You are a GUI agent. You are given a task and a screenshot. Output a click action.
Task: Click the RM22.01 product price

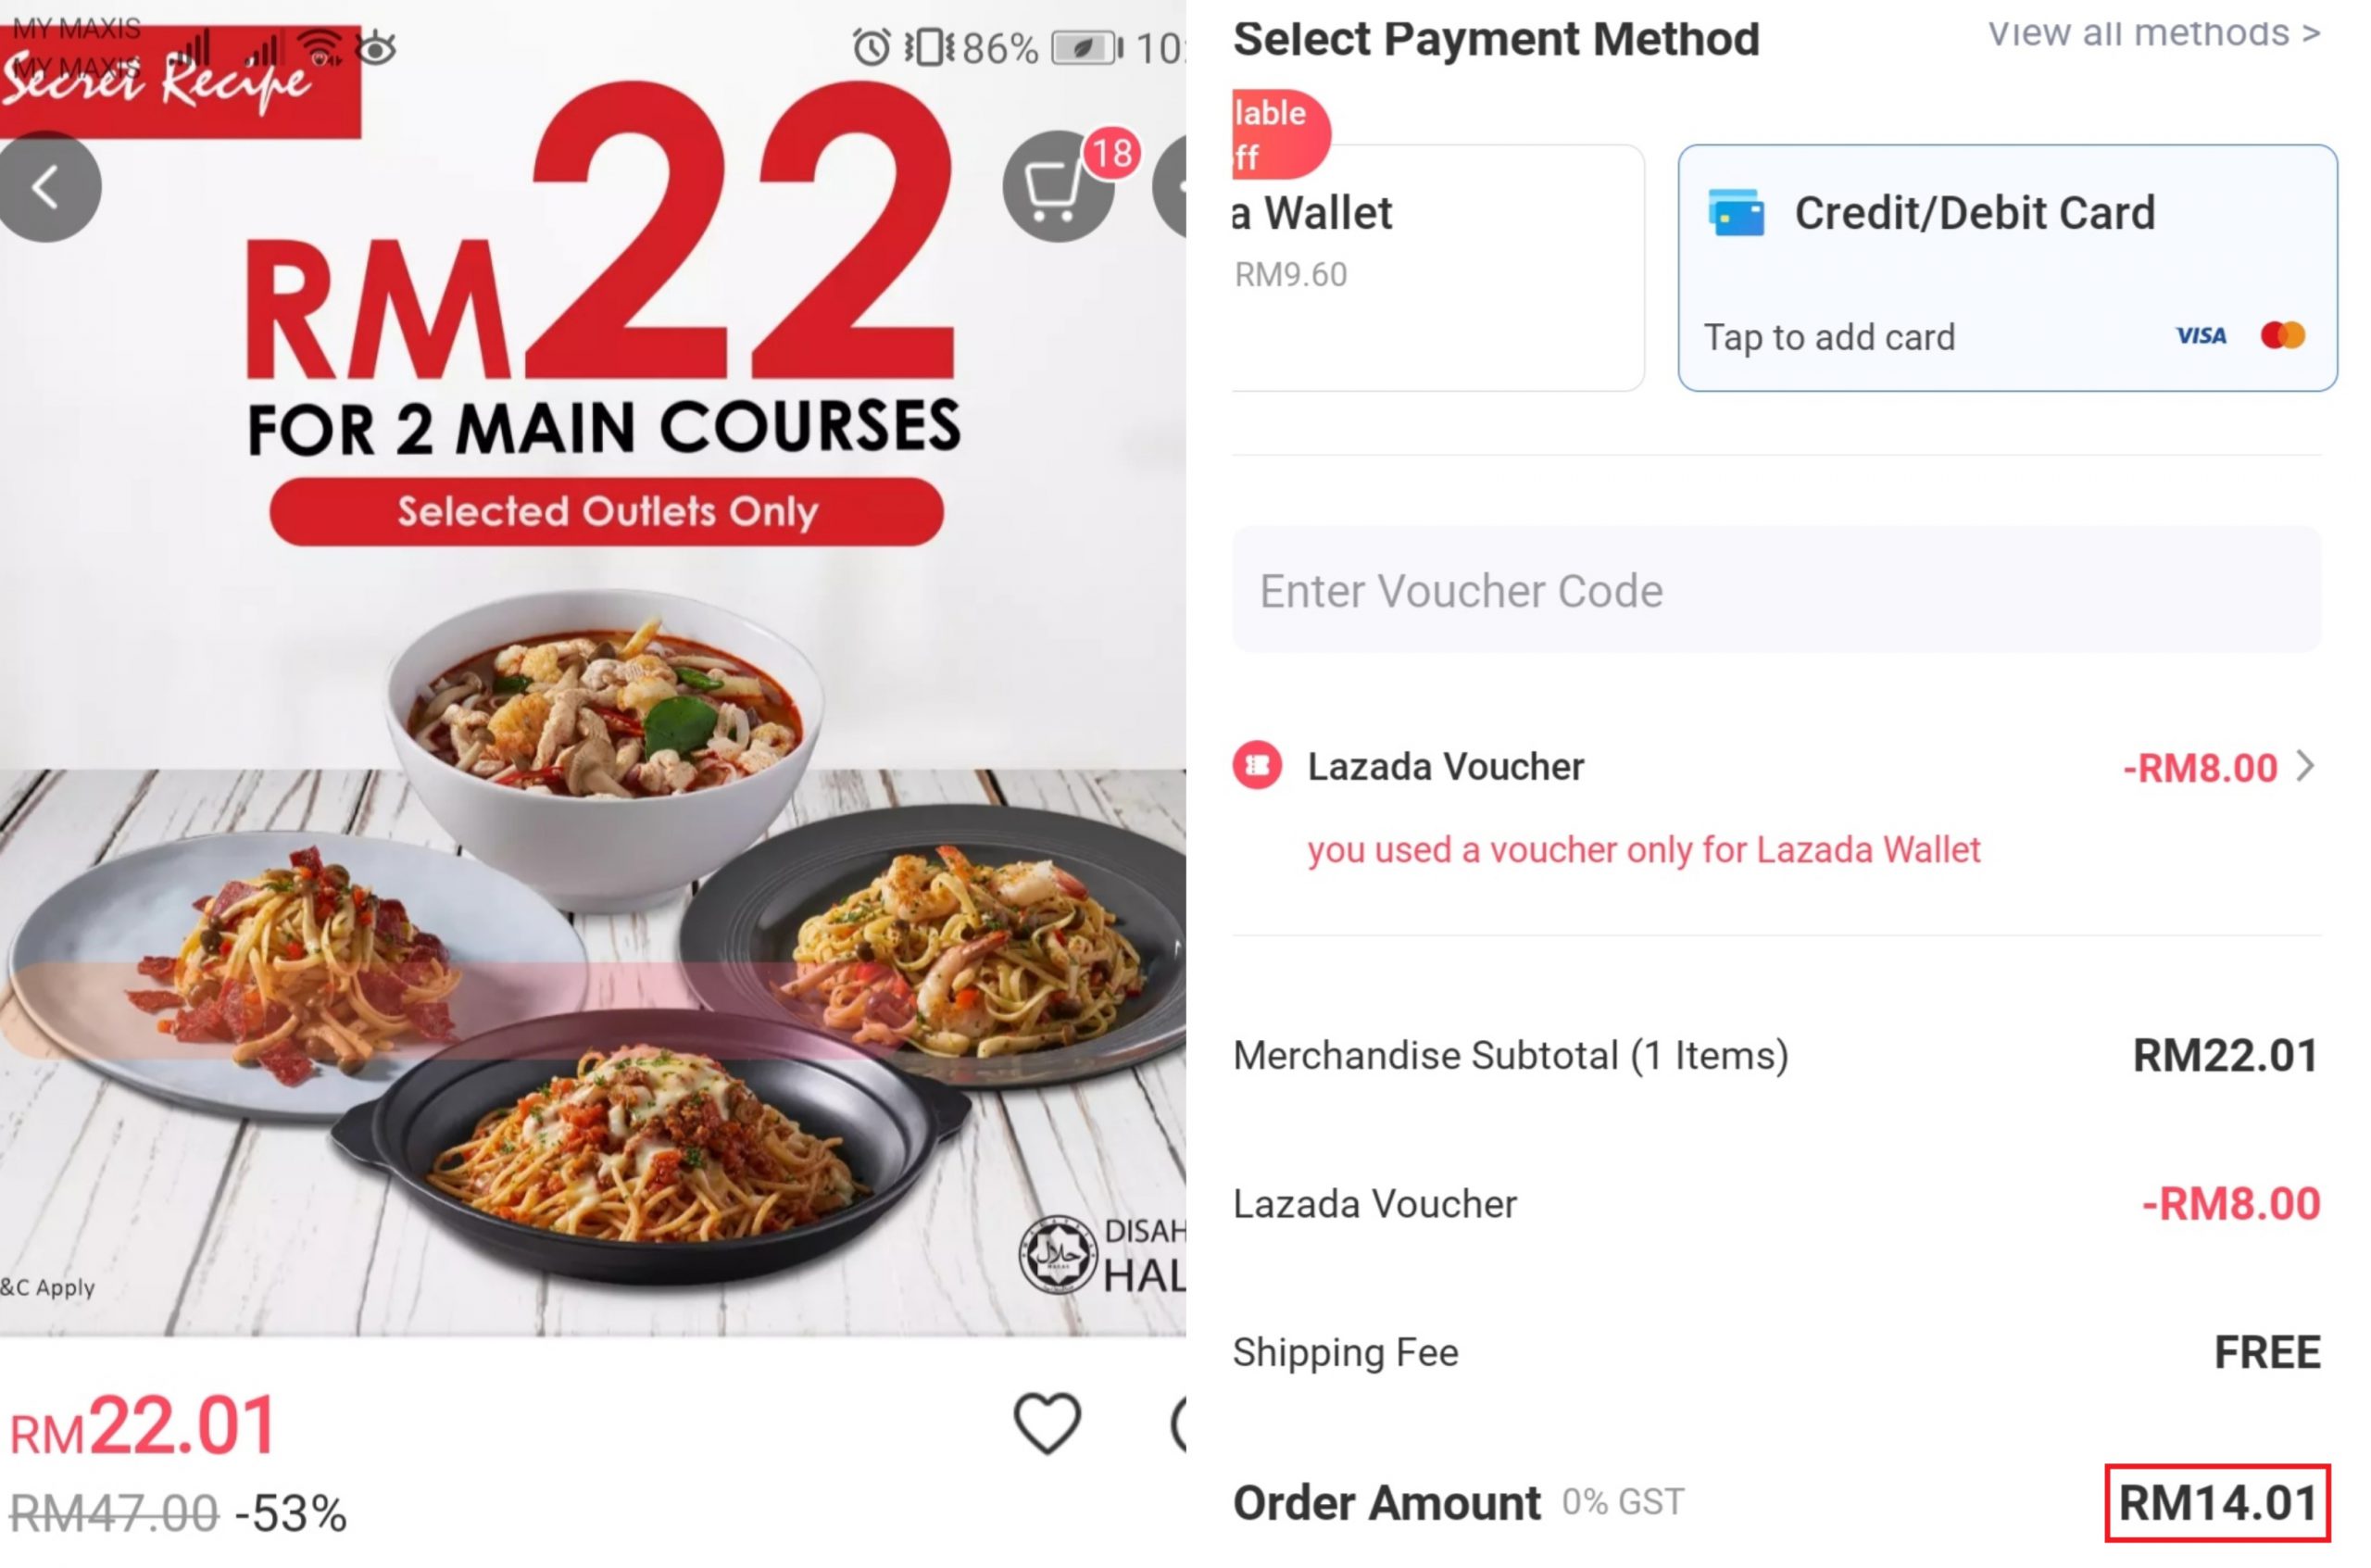(143, 1427)
